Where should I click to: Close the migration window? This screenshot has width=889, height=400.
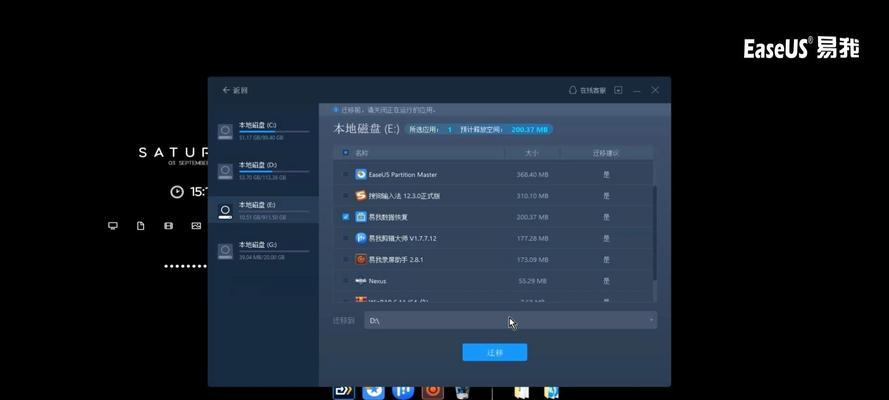[655, 91]
